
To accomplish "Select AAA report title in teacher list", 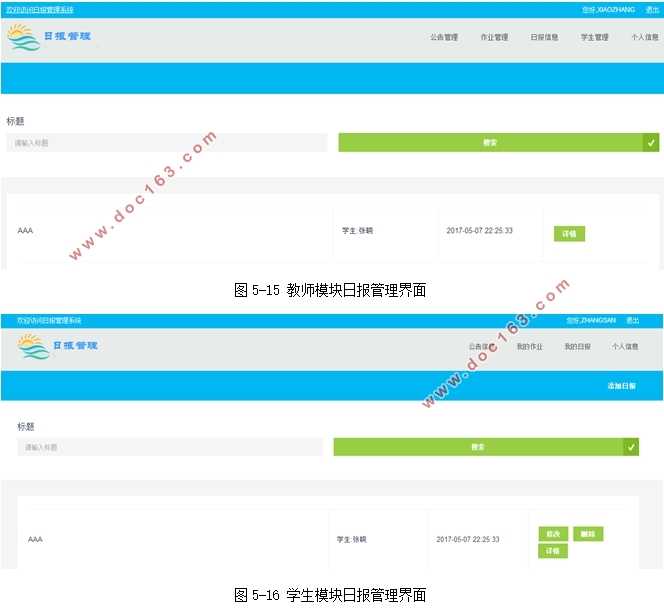I will click(25, 231).
